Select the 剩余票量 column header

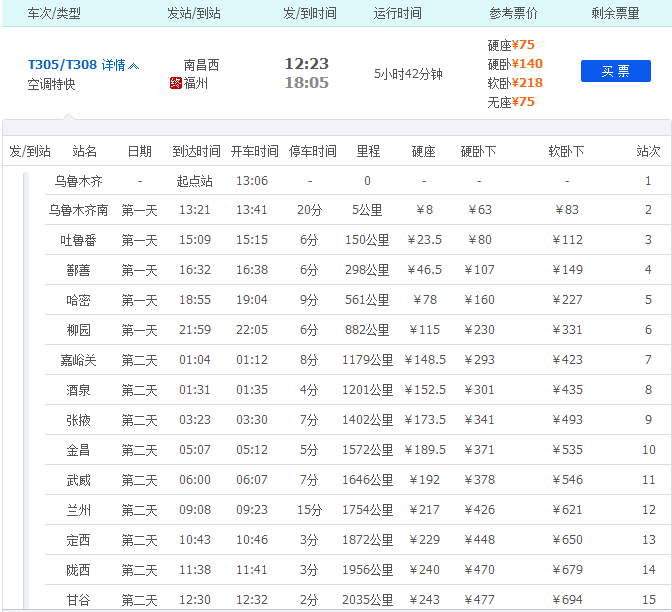click(615, 14)
